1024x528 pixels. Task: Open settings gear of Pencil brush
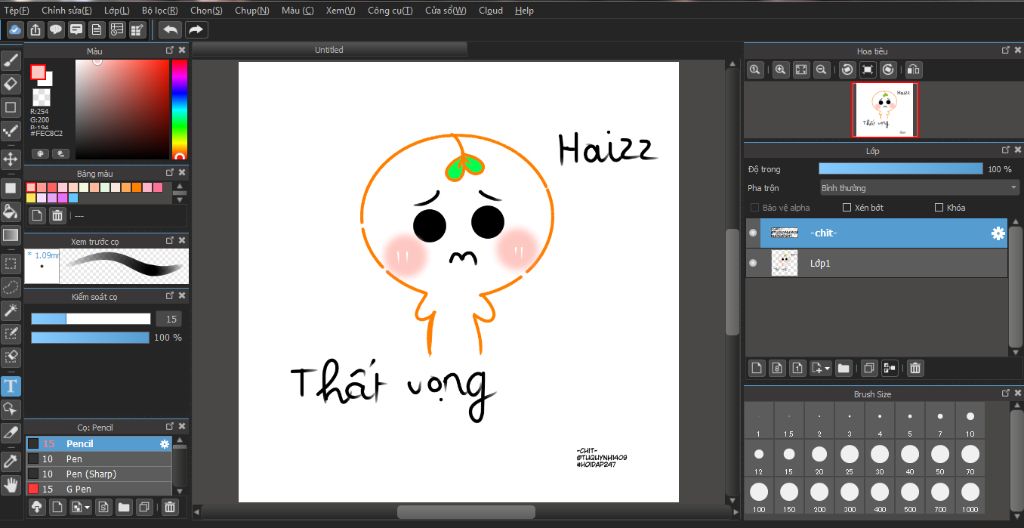165,444
